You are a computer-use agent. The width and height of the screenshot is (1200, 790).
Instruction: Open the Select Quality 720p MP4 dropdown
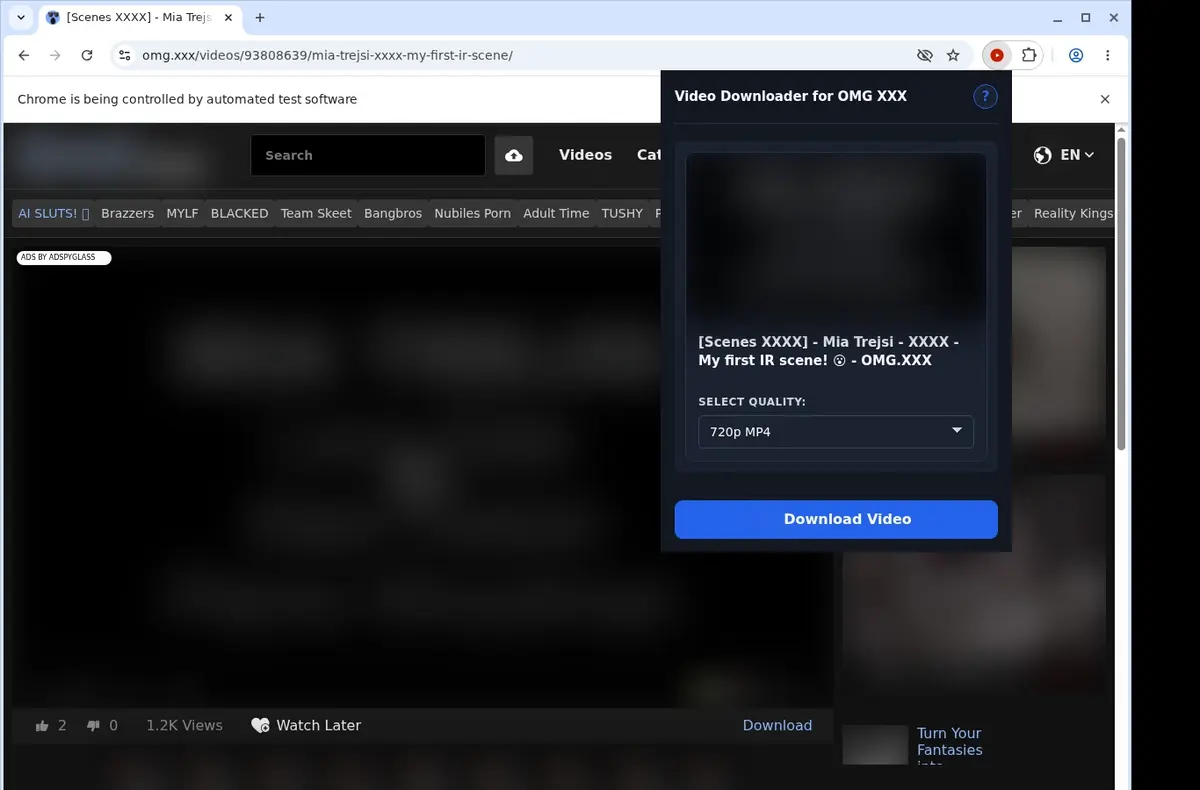pos(836,432)
